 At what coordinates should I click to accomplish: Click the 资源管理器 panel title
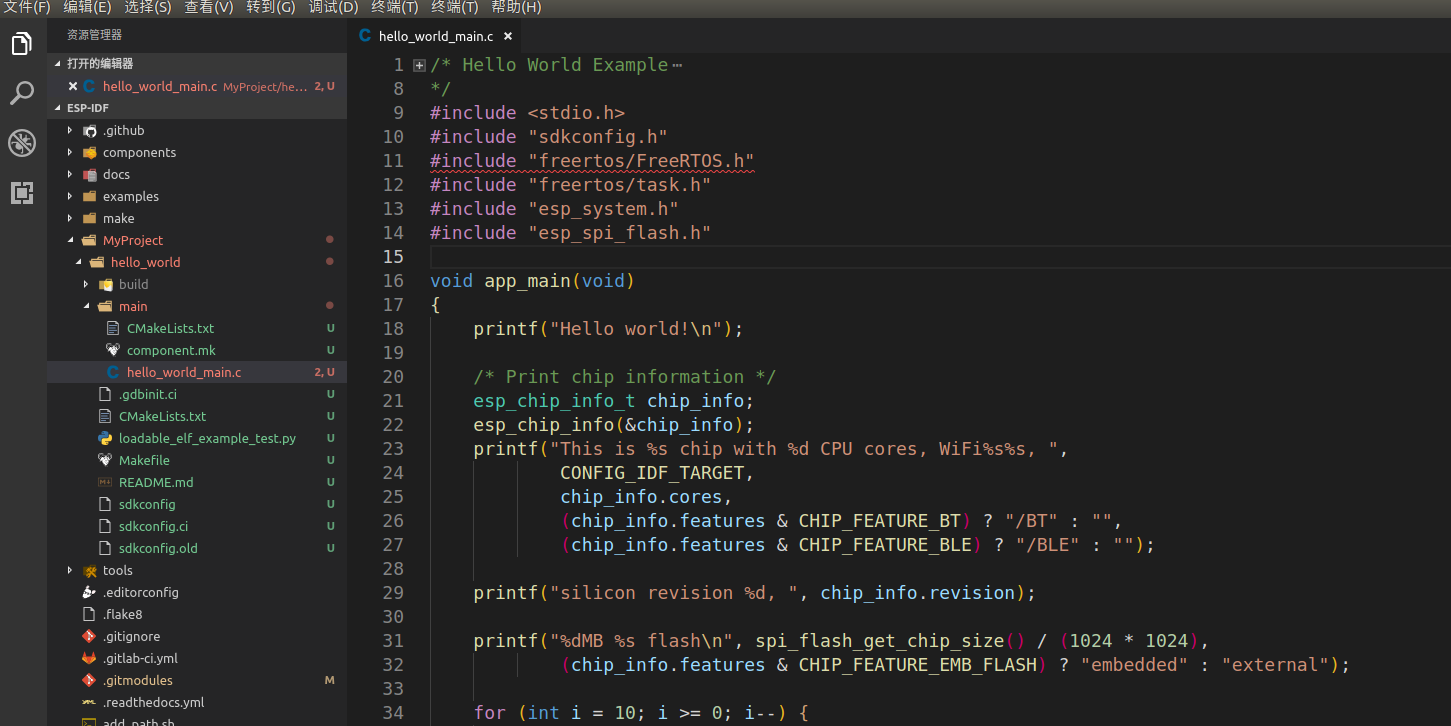click(94, 35)
